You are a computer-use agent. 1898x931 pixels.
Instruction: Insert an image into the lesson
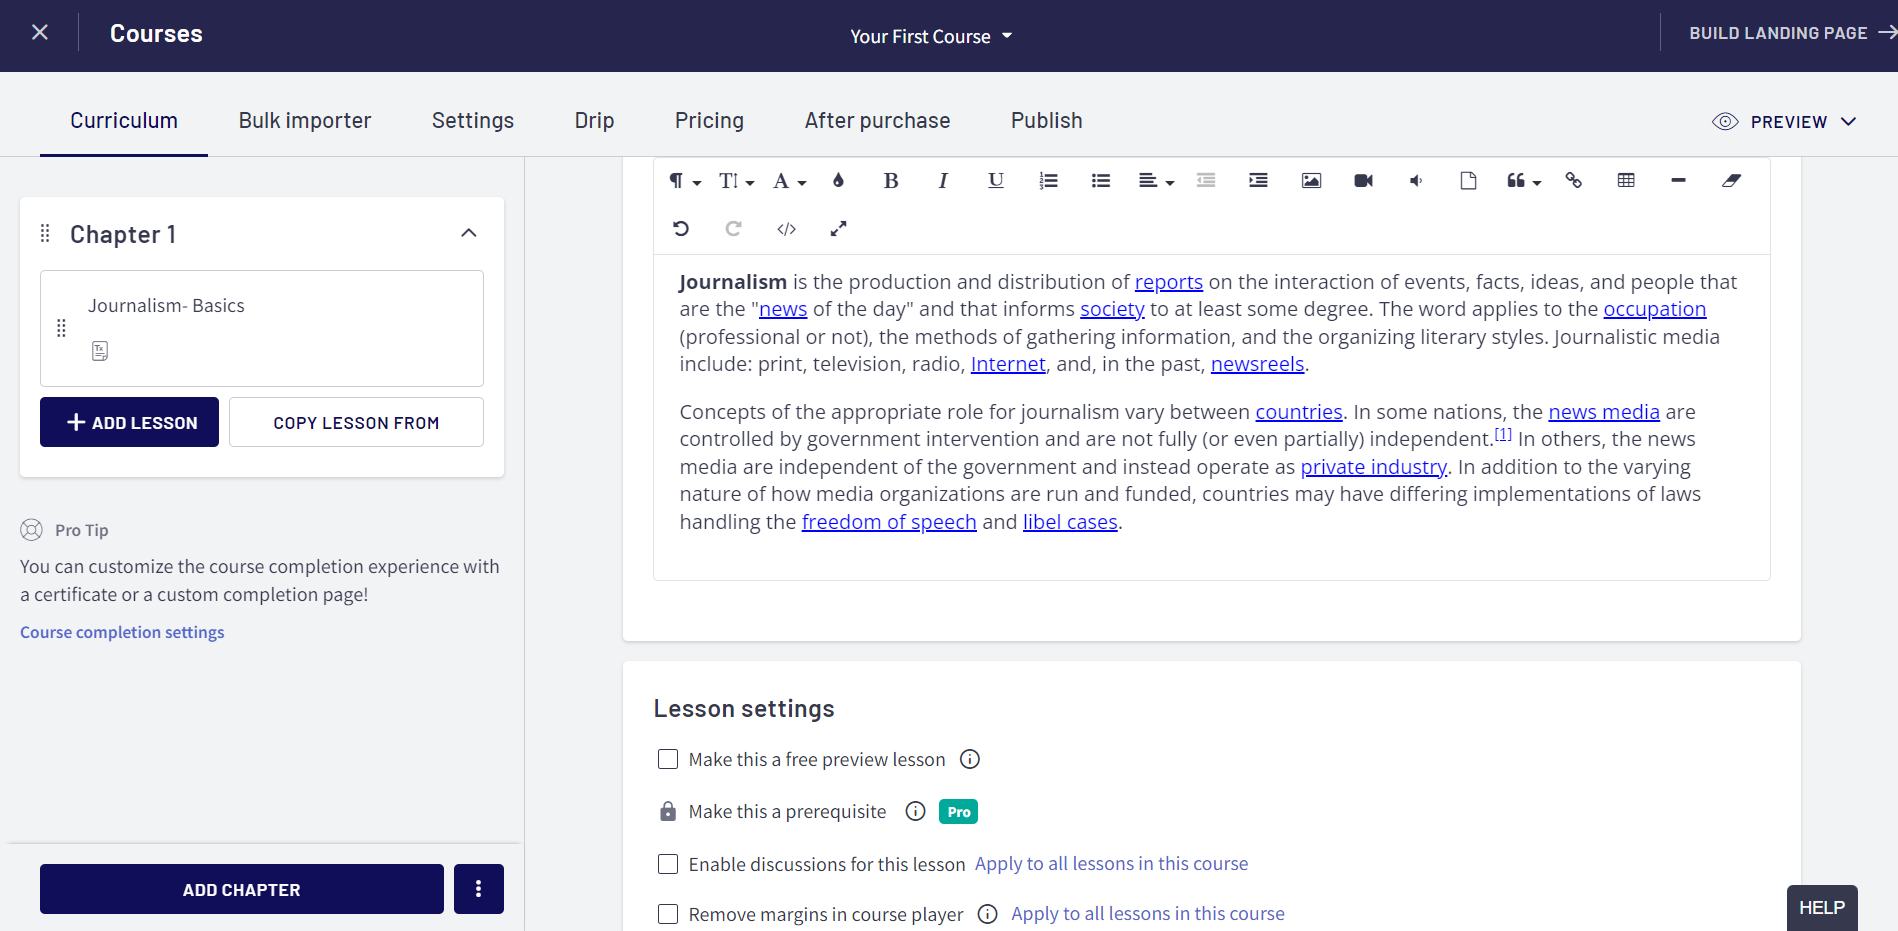pyautogui.click(x=1311, y=181)
